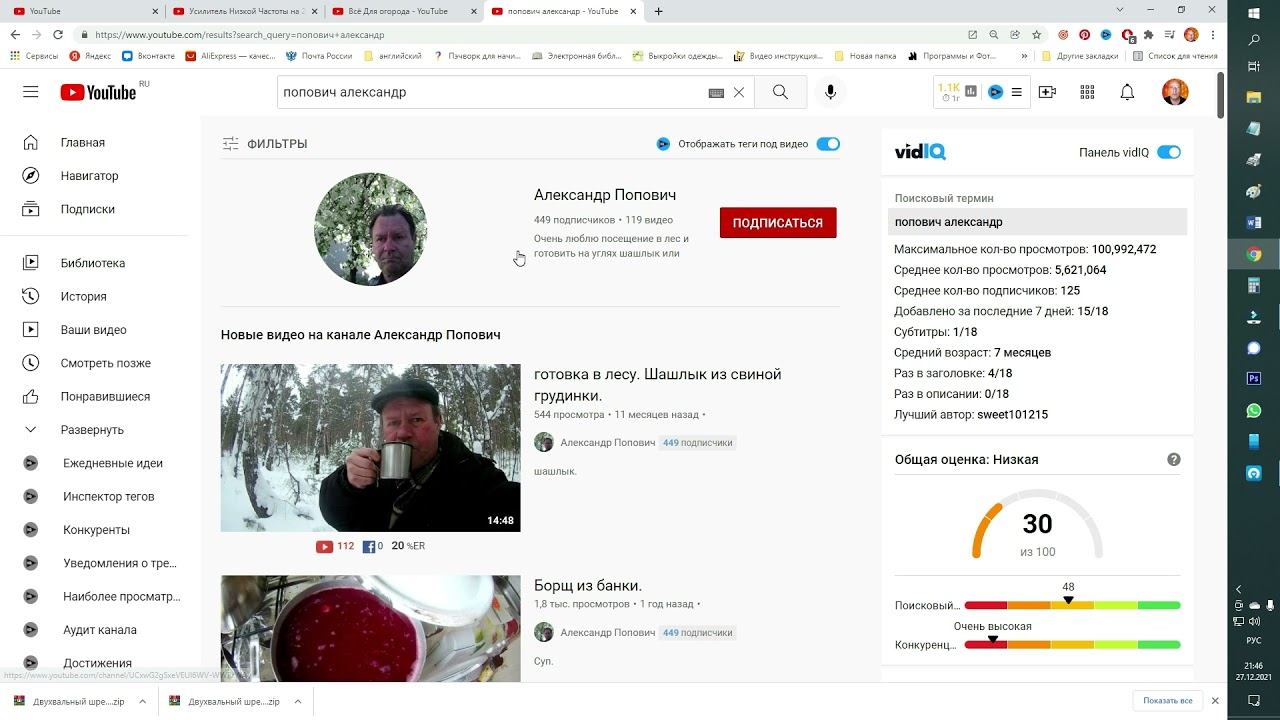Open the Яндекс bookmark
Image resolution: width=1280 pixels, height=720 pixels.
90,56
